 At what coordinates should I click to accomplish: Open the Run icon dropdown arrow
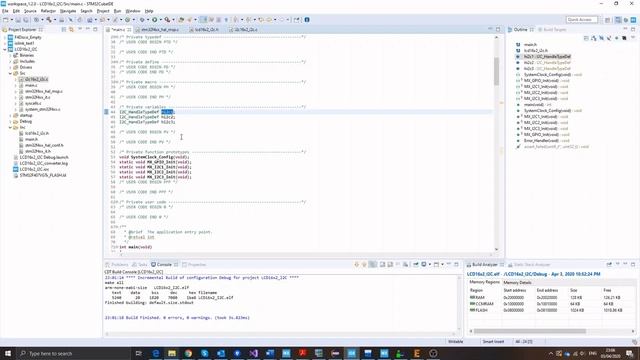160,20
